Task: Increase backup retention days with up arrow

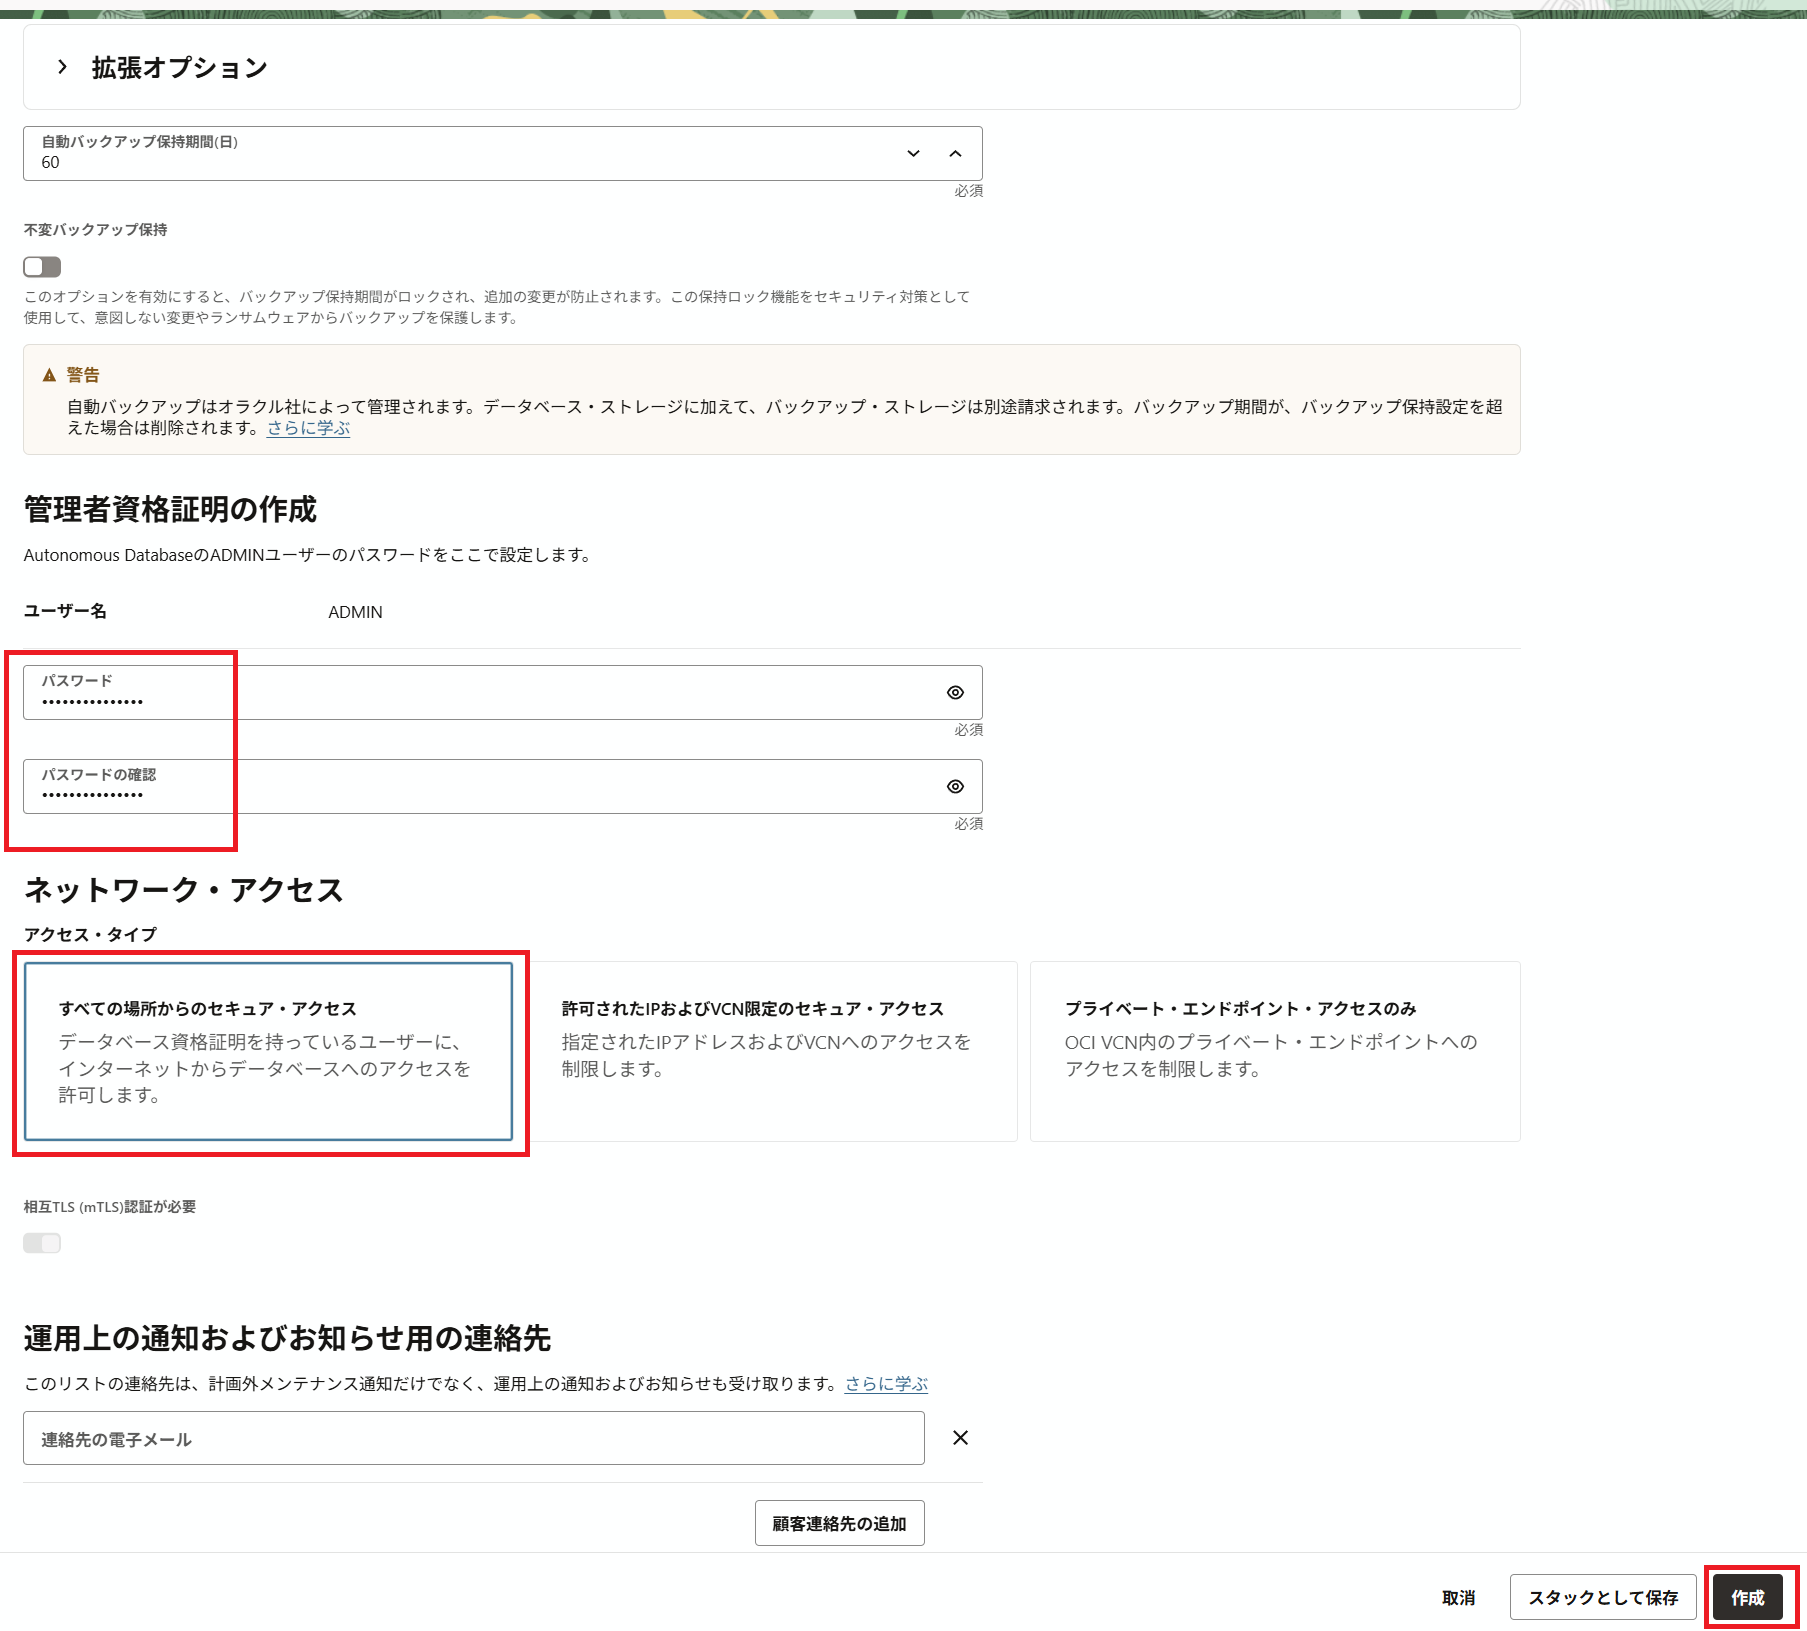Action: (x=955, y=154)
